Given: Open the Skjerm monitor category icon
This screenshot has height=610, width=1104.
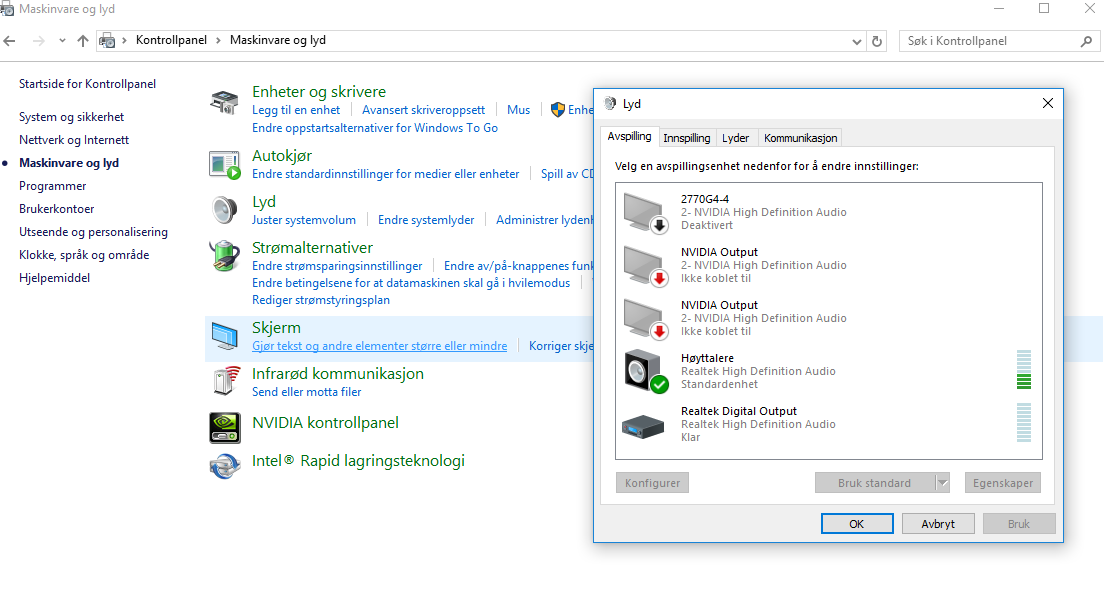Looking at the screenshot, I should point(225,336).
